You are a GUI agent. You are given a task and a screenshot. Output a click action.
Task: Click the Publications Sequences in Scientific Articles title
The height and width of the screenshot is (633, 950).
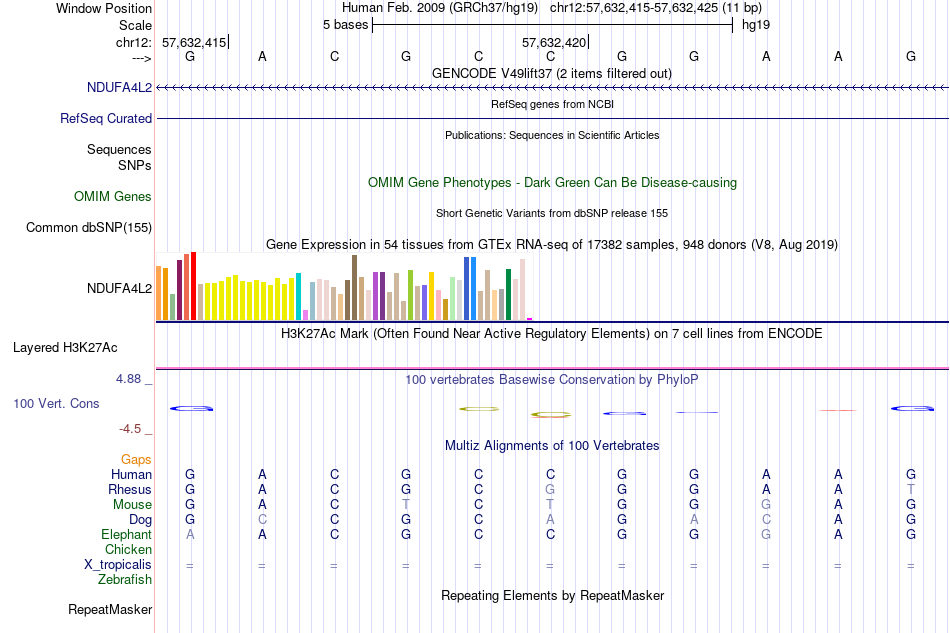552,136
